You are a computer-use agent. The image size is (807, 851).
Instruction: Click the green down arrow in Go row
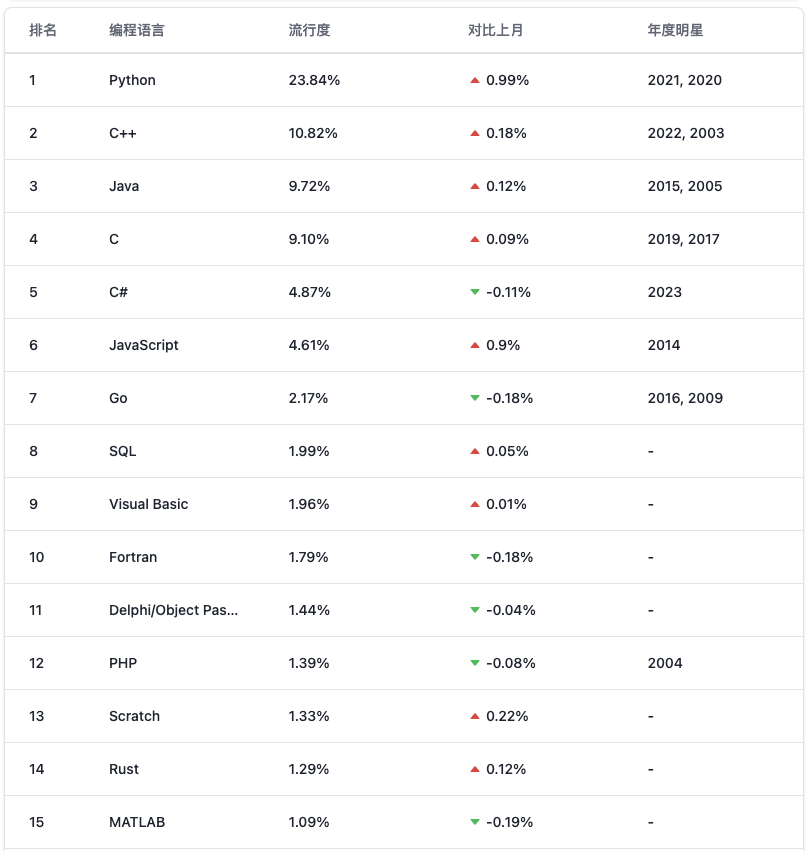click(475, 398)
